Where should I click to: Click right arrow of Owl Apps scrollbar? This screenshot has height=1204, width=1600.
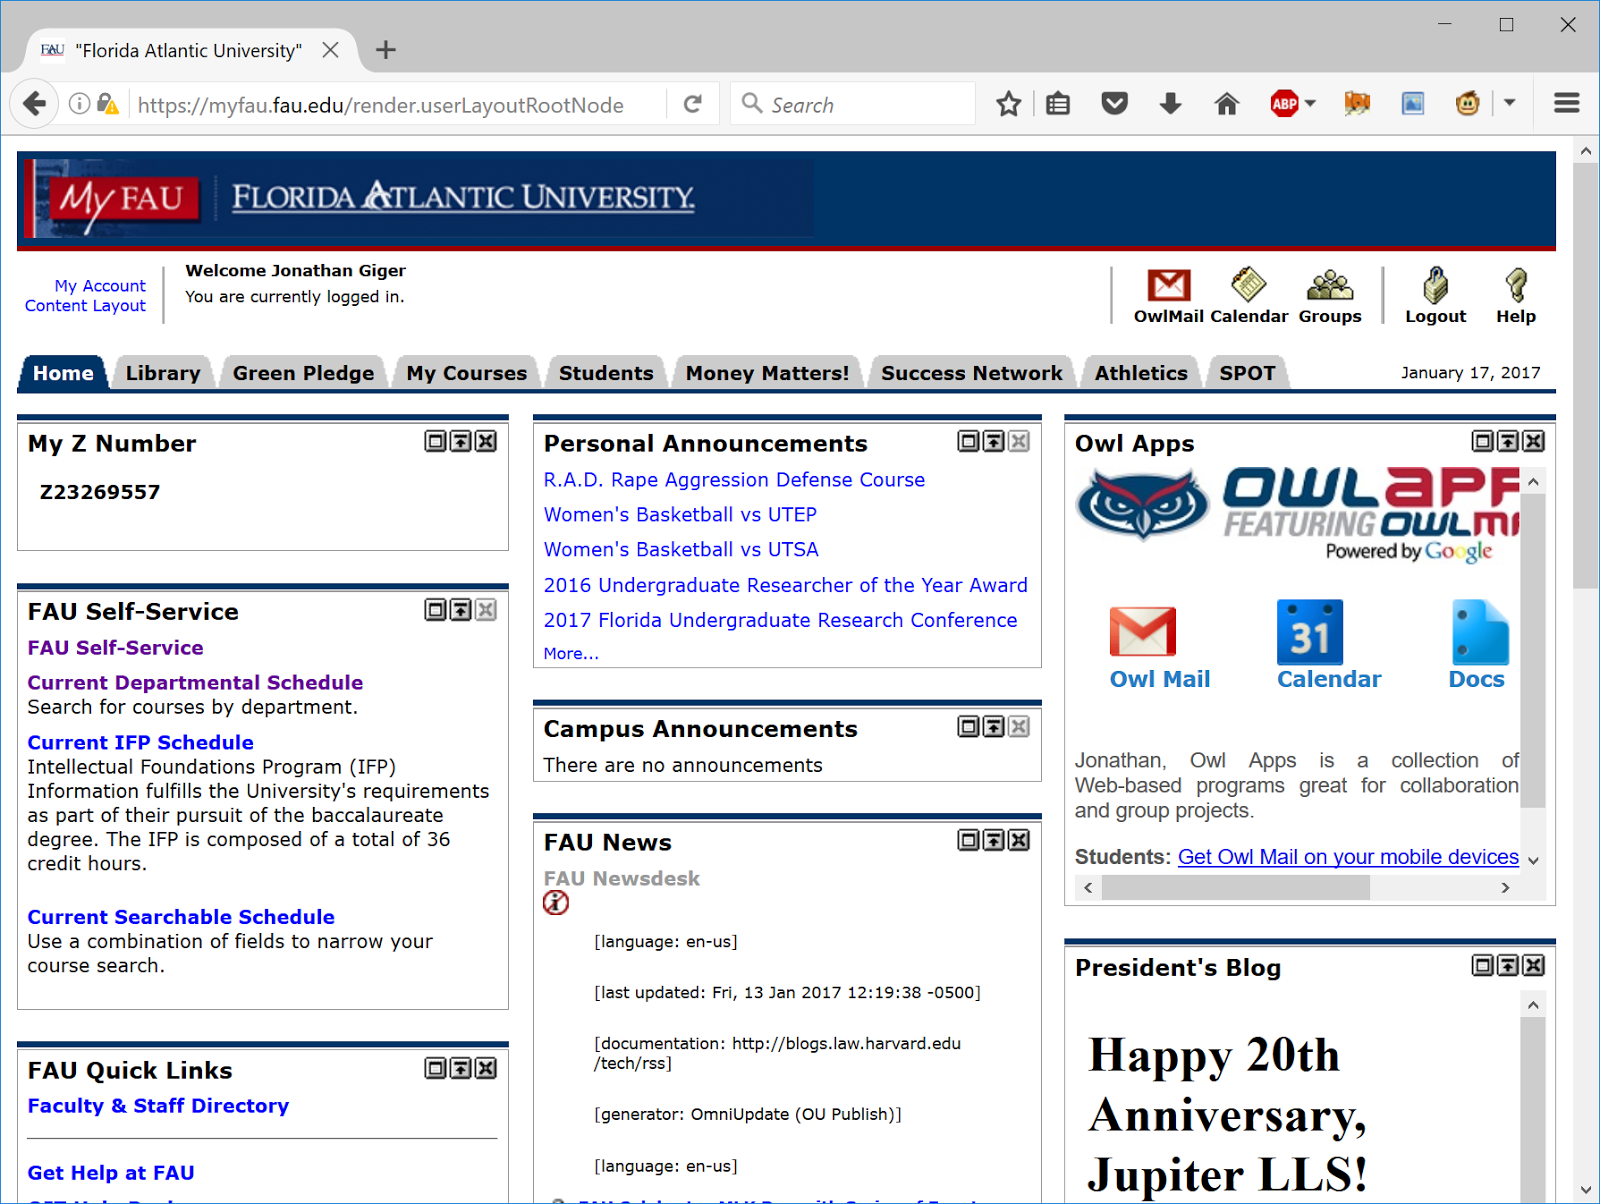pos(1505,888)
